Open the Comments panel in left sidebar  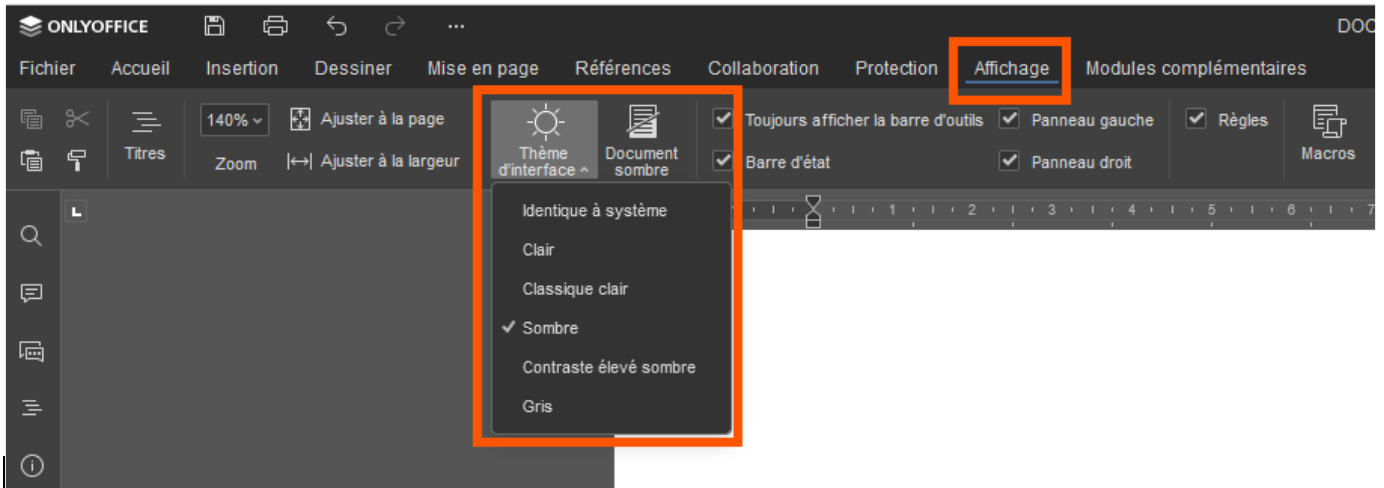[32, 293]
